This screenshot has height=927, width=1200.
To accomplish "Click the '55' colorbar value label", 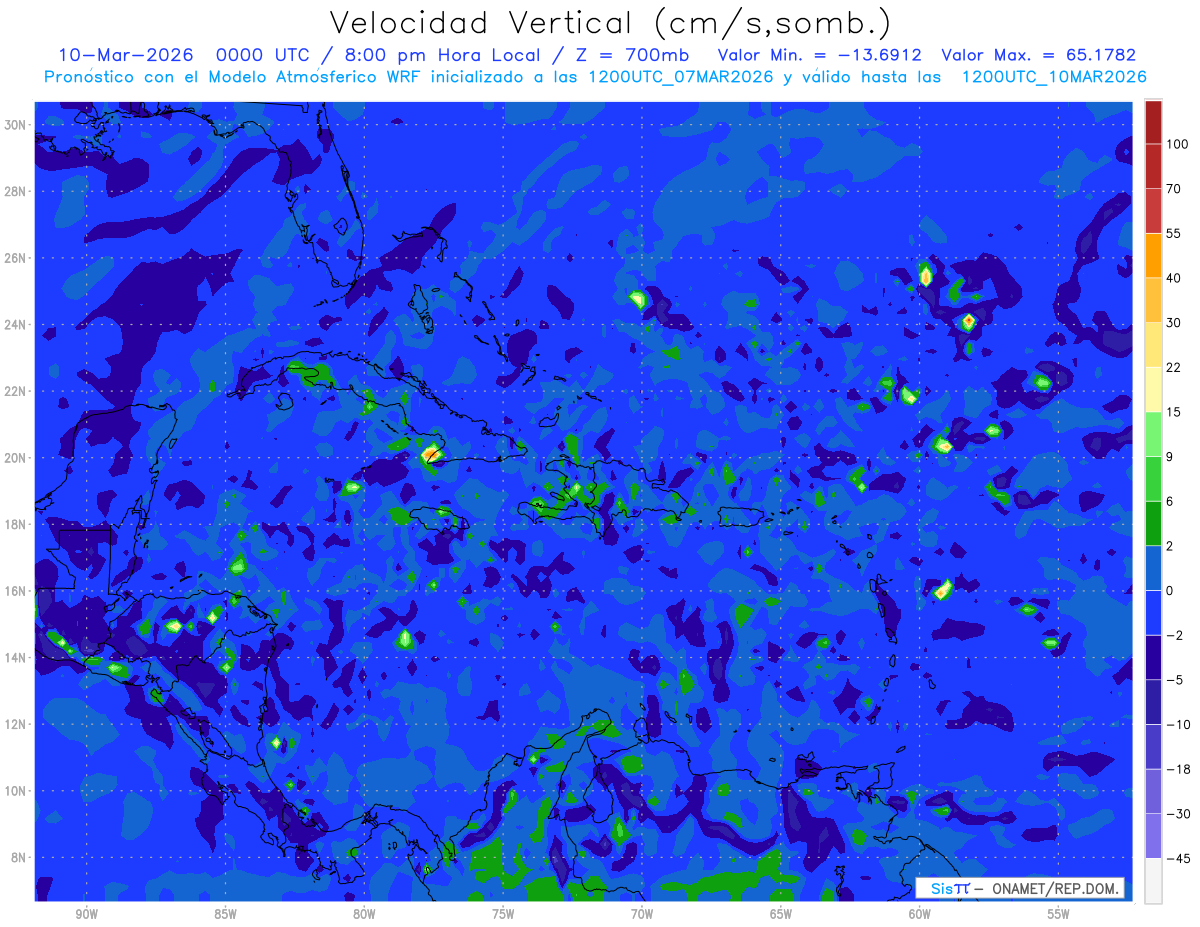I will 1174,233.
